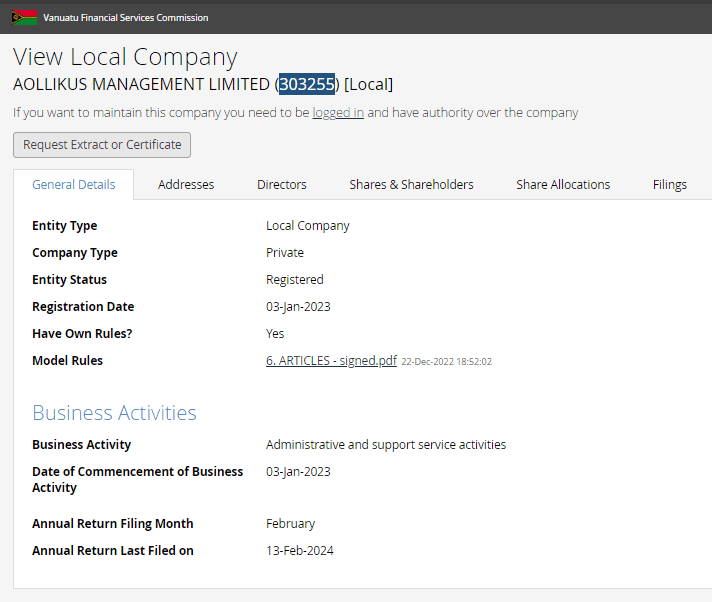Switch to the Addresses tab
This screenshot has height=602, width=712.
tap(186, 184)
